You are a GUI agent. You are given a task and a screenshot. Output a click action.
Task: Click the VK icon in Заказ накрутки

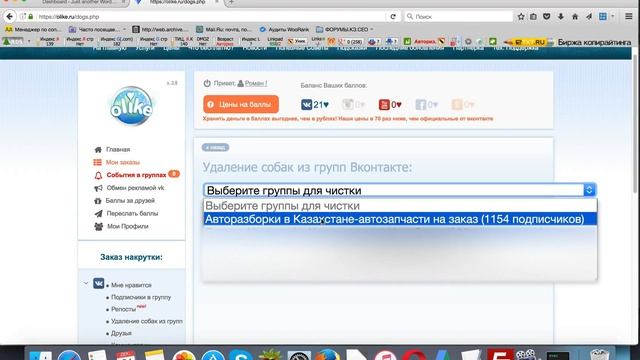coord(98,283)
